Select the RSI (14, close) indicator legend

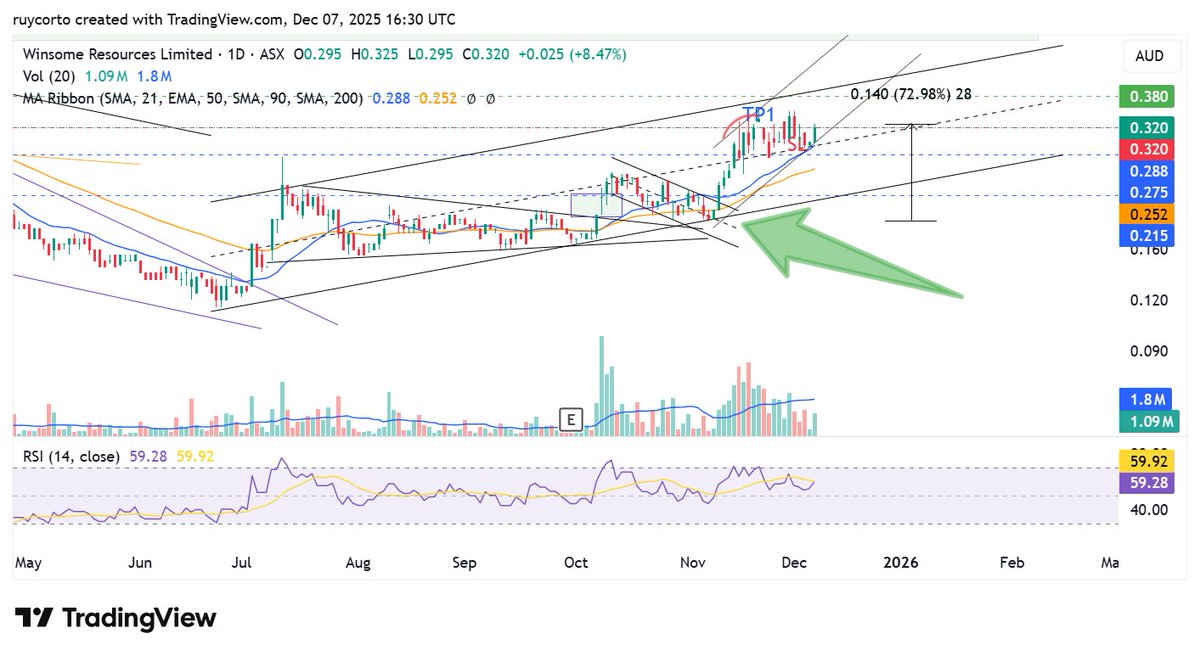click(72, 456)
